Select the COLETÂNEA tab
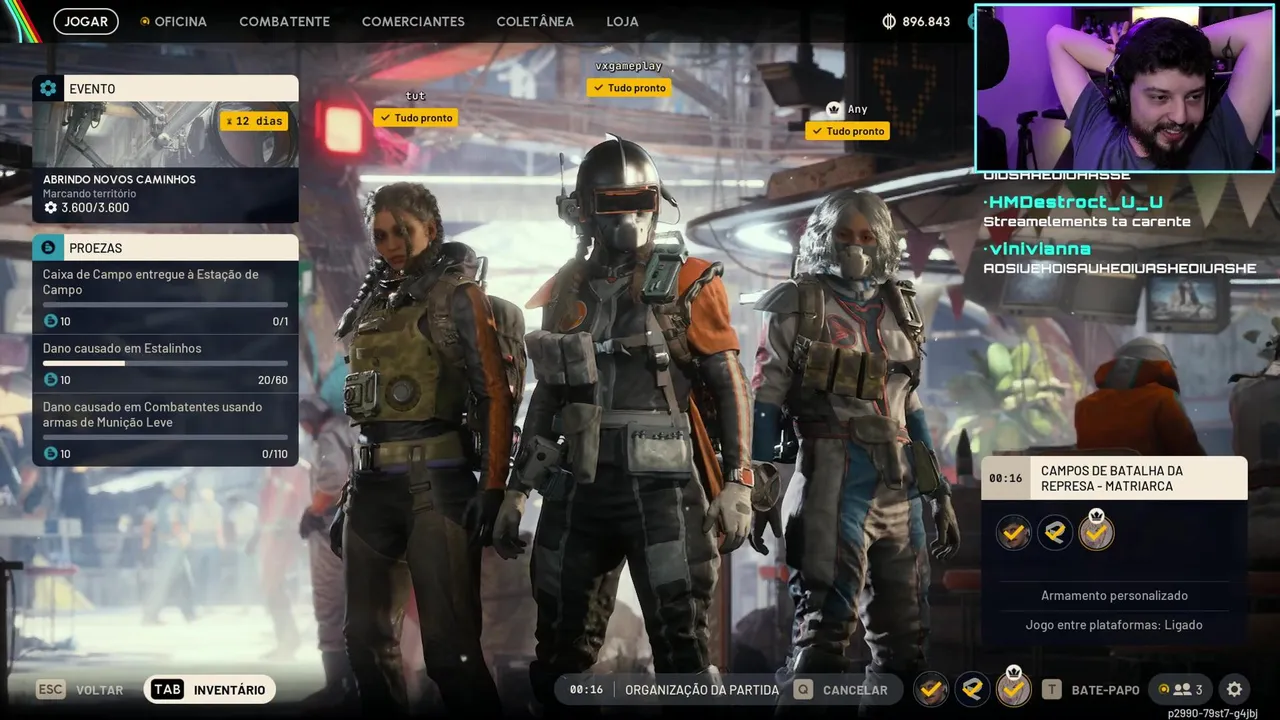Screen dimensions: 1280x720 pos(535,21)
